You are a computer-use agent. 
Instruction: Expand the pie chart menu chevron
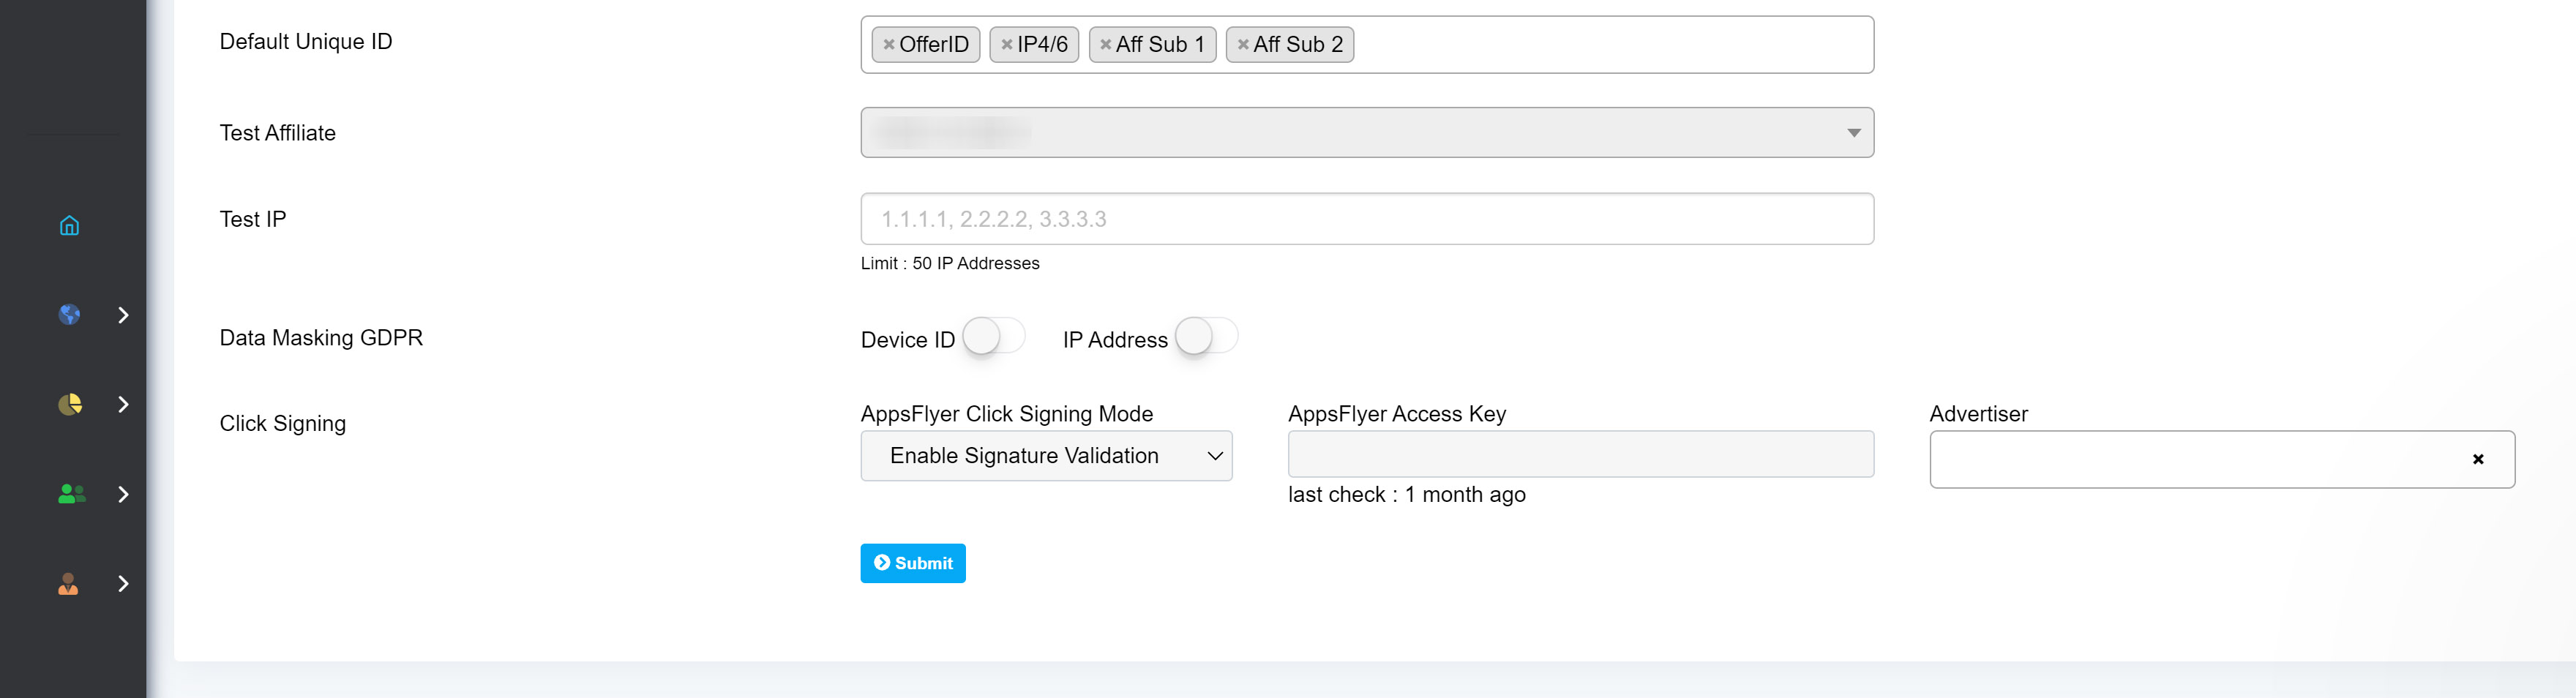(x=123, y=404)
